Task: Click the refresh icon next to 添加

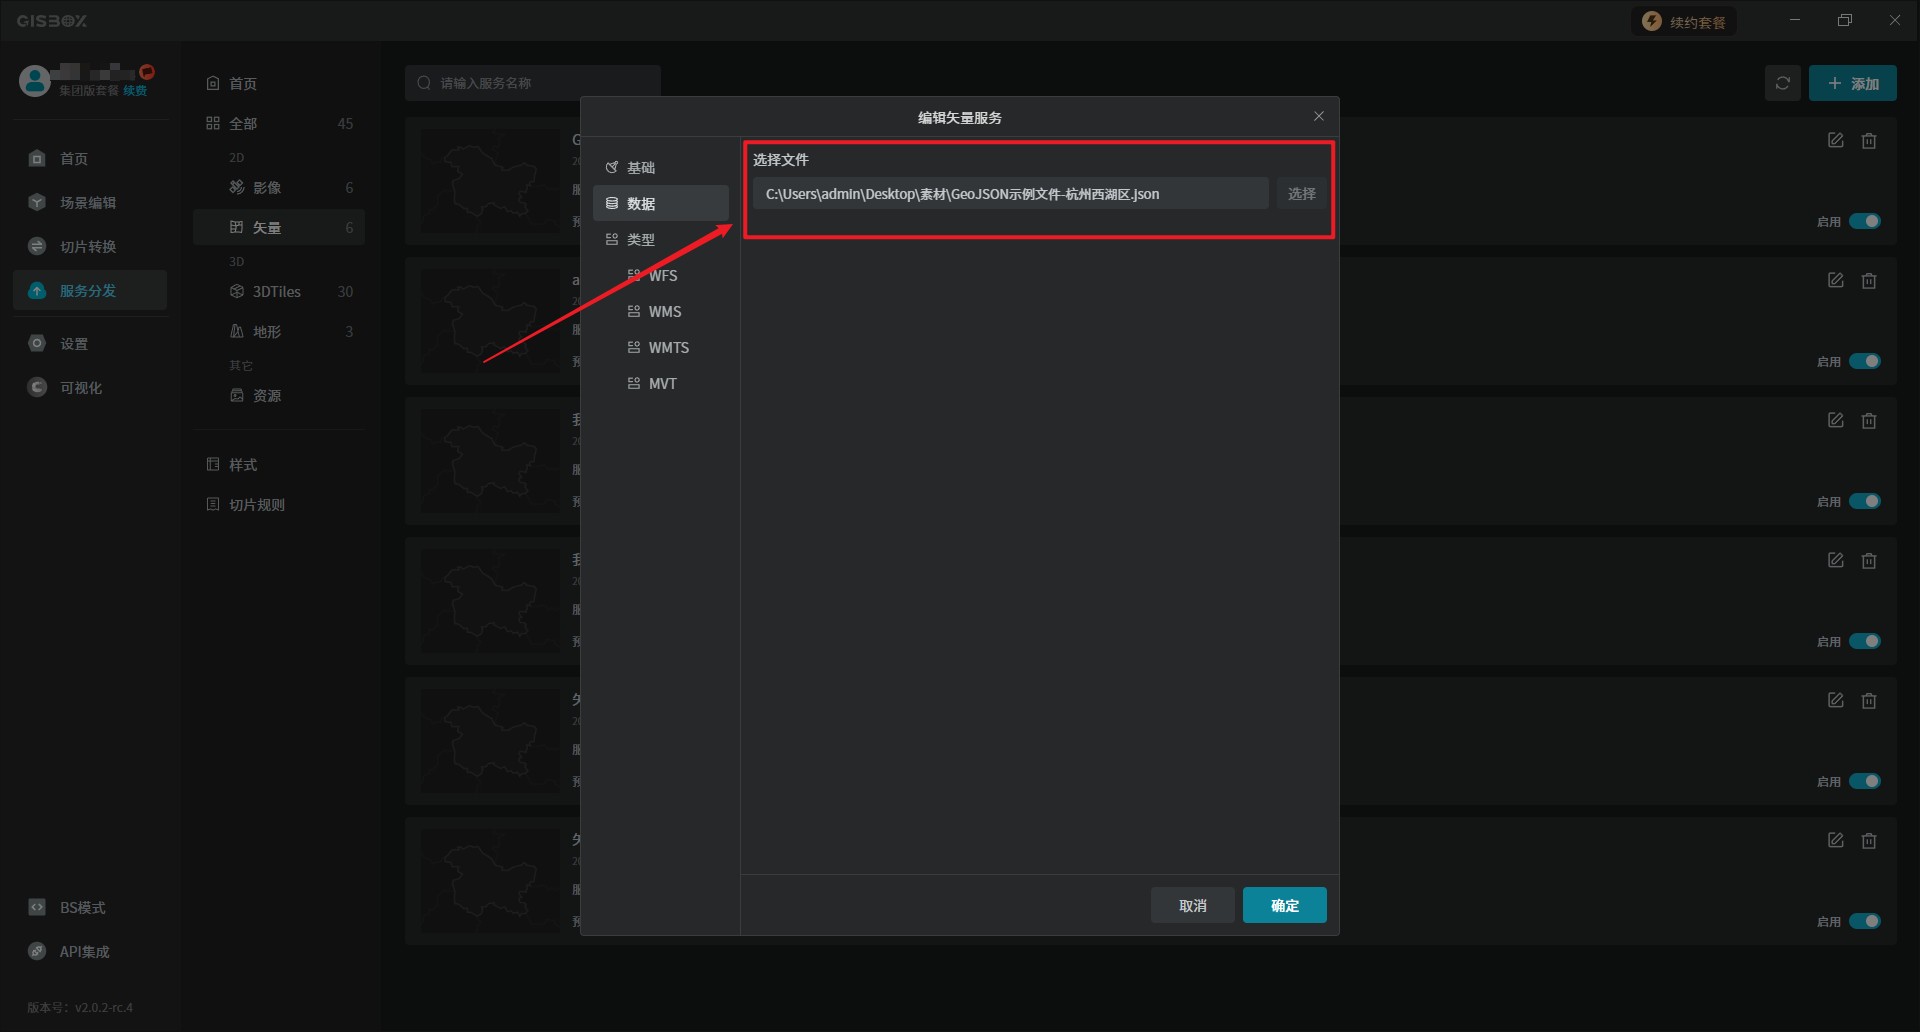Action: [x=1782, y=84]
